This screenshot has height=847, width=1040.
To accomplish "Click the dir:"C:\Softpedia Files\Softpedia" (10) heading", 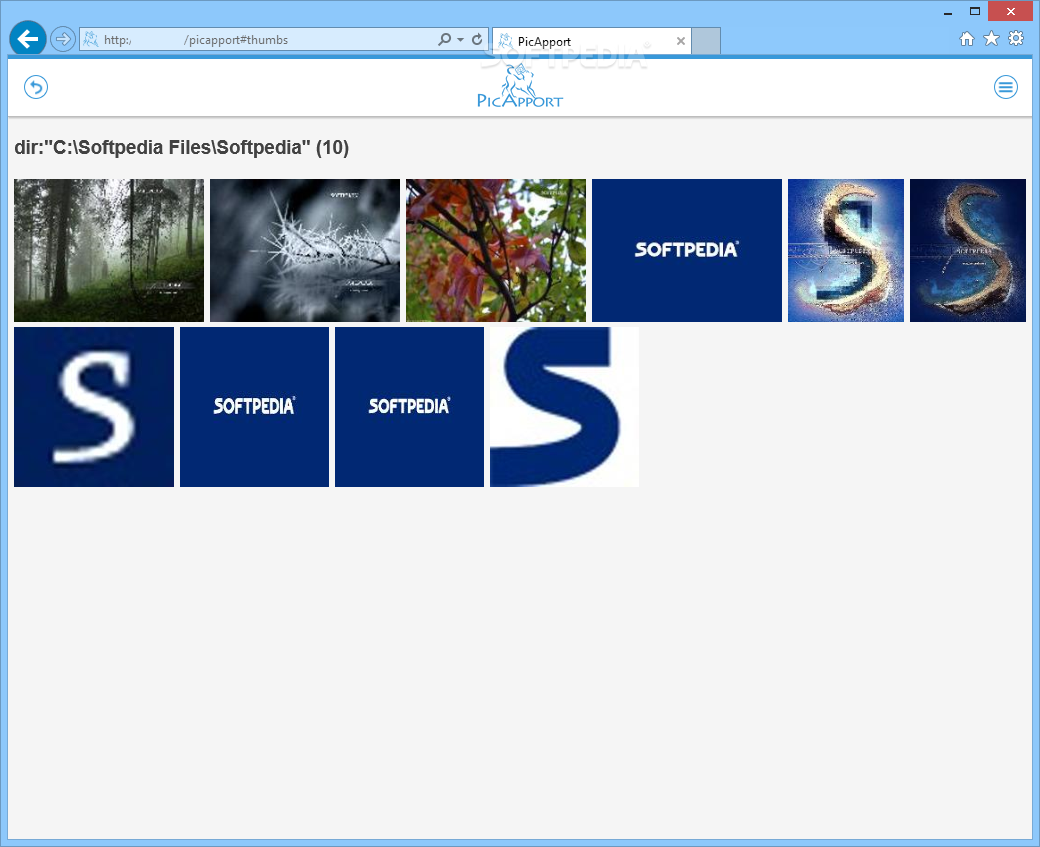I will 182,147.
